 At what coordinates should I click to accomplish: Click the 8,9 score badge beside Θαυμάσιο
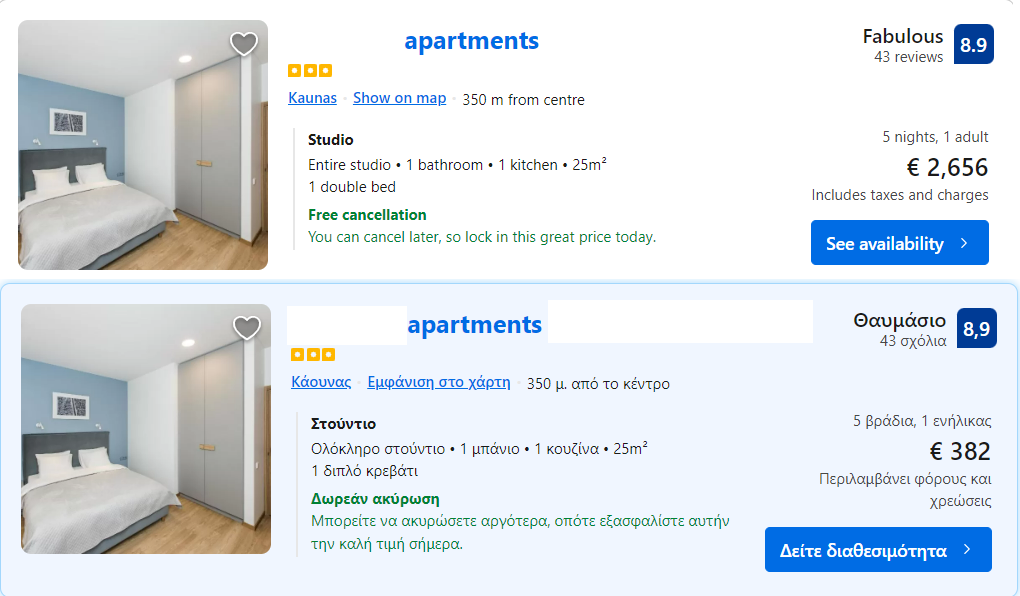976,328
